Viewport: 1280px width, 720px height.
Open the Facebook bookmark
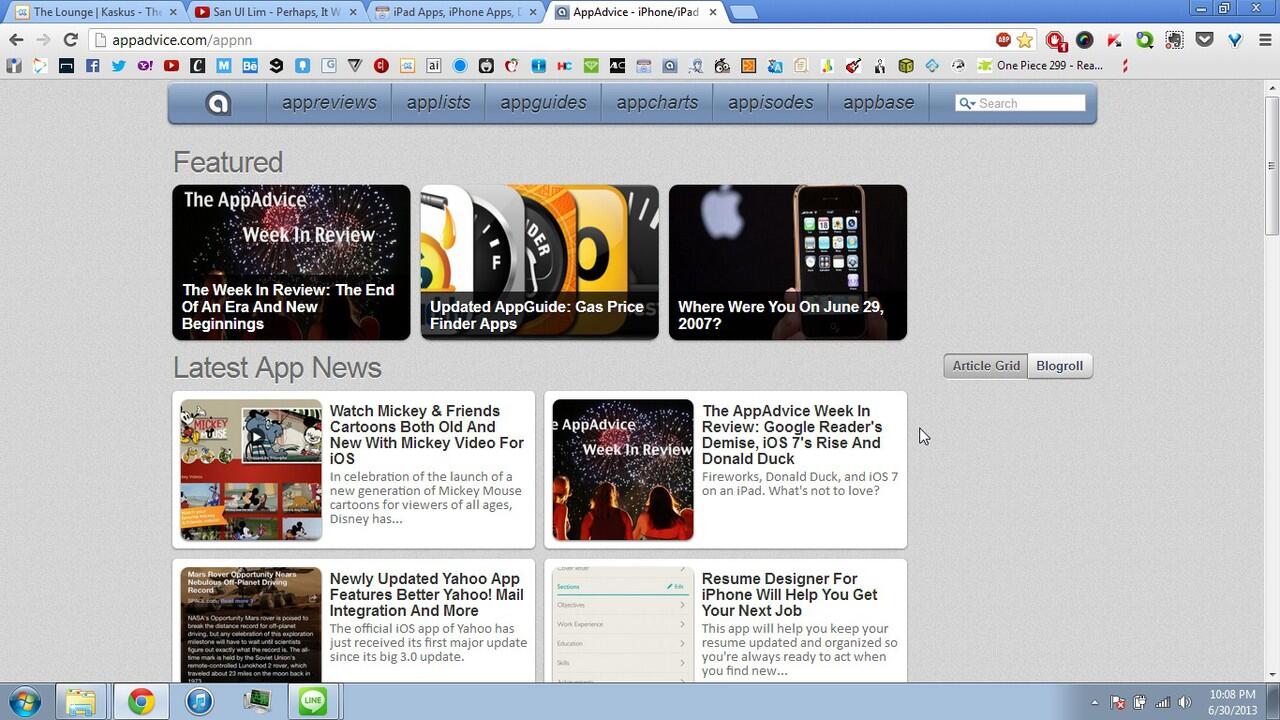[93, 66]
